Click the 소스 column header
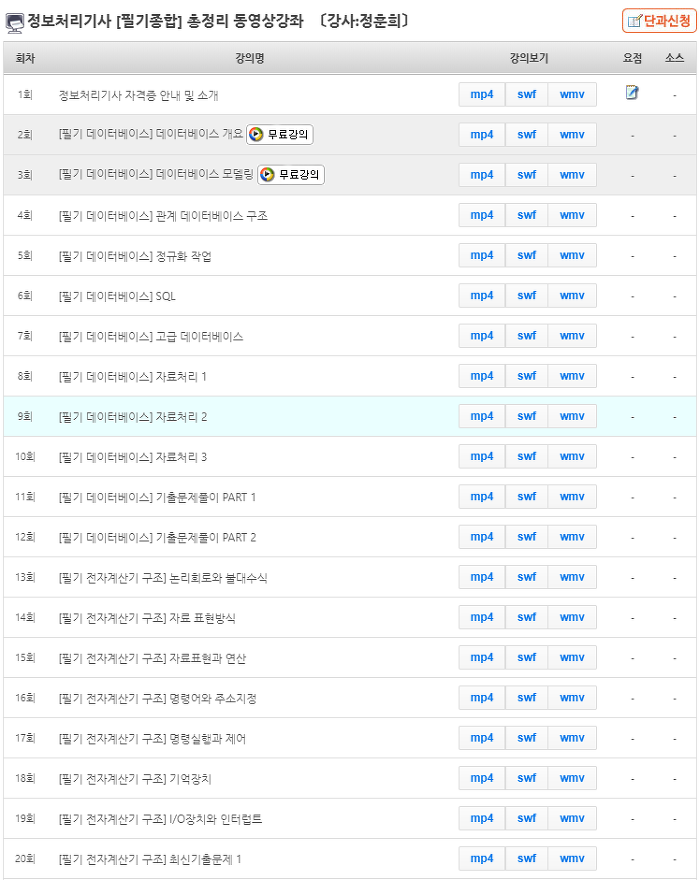This screenshot has height=880, width=700. [674, 58]
